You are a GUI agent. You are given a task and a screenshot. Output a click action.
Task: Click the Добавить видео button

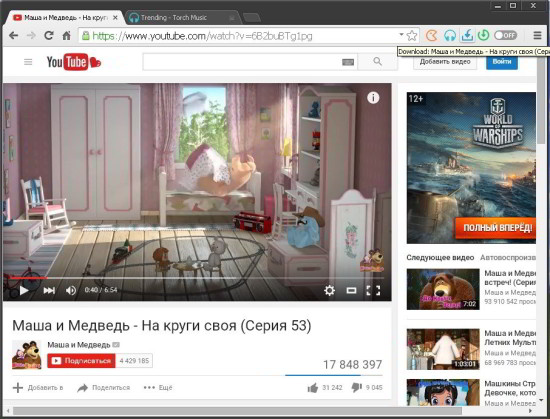(x=445, y=62)
